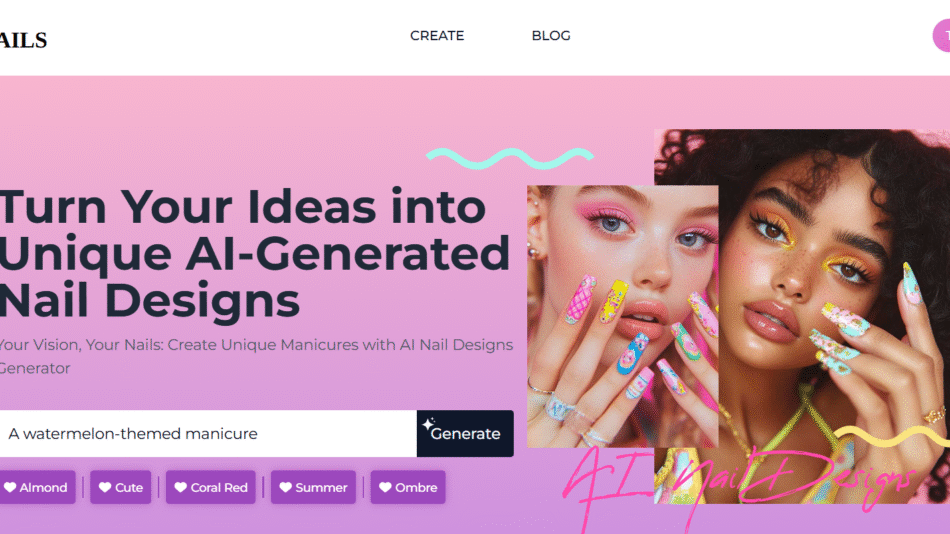Select the Coral Red style tag
950x534 pixels.
[x=210, y=487]
